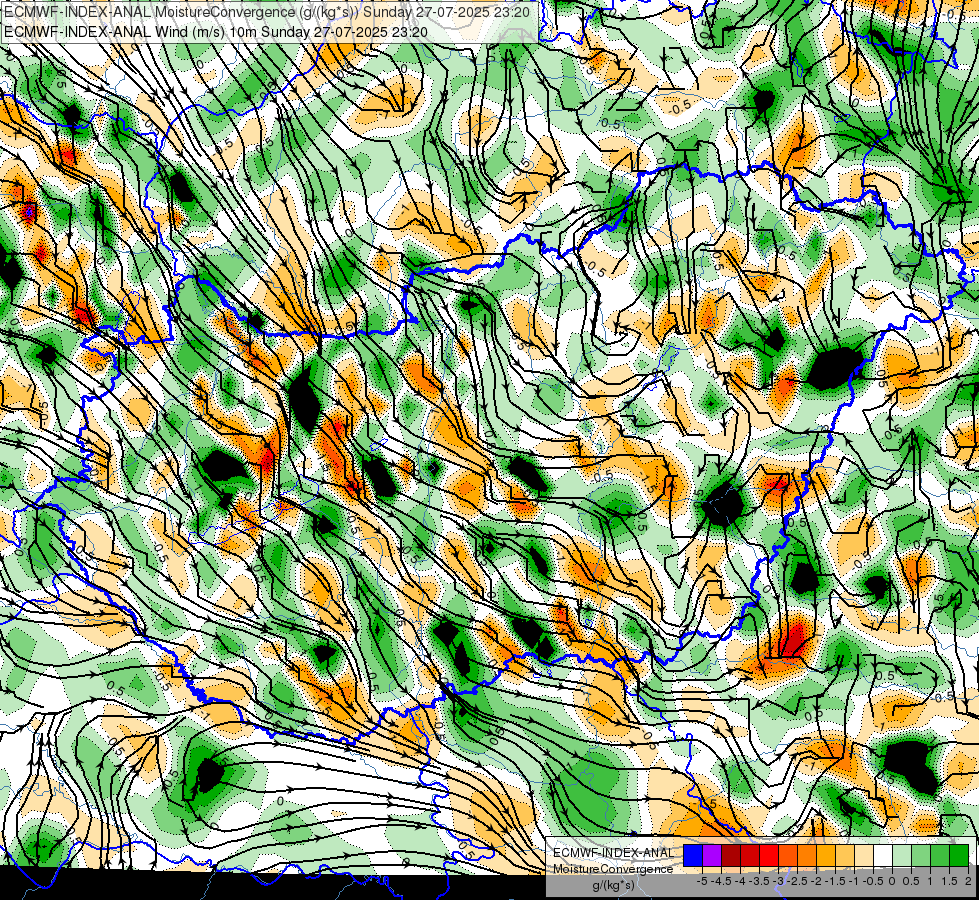The width and height of the screenshot is (979, 900).
Task: Click the legend's ECMWF-INDEX-ANAL label
Action: click(614, 853)
